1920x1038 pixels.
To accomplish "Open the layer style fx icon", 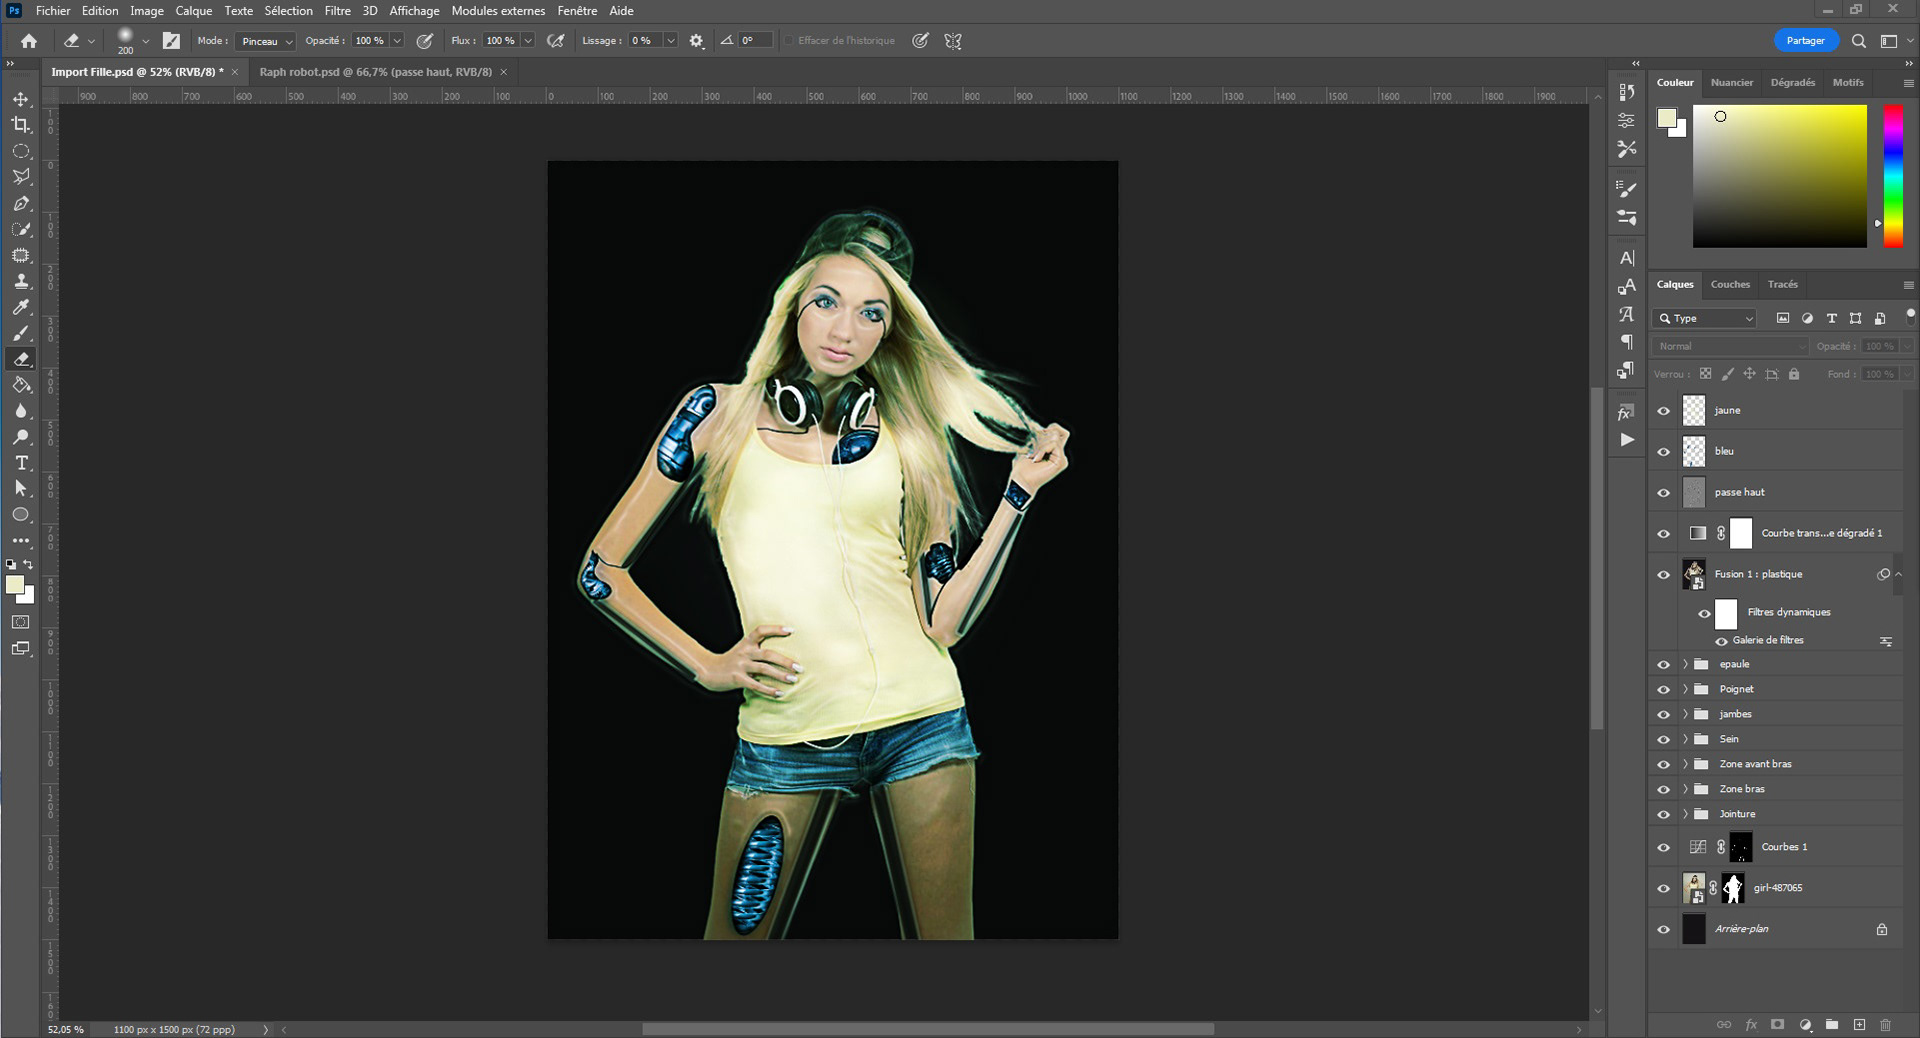I will tap(1751, 1025).
